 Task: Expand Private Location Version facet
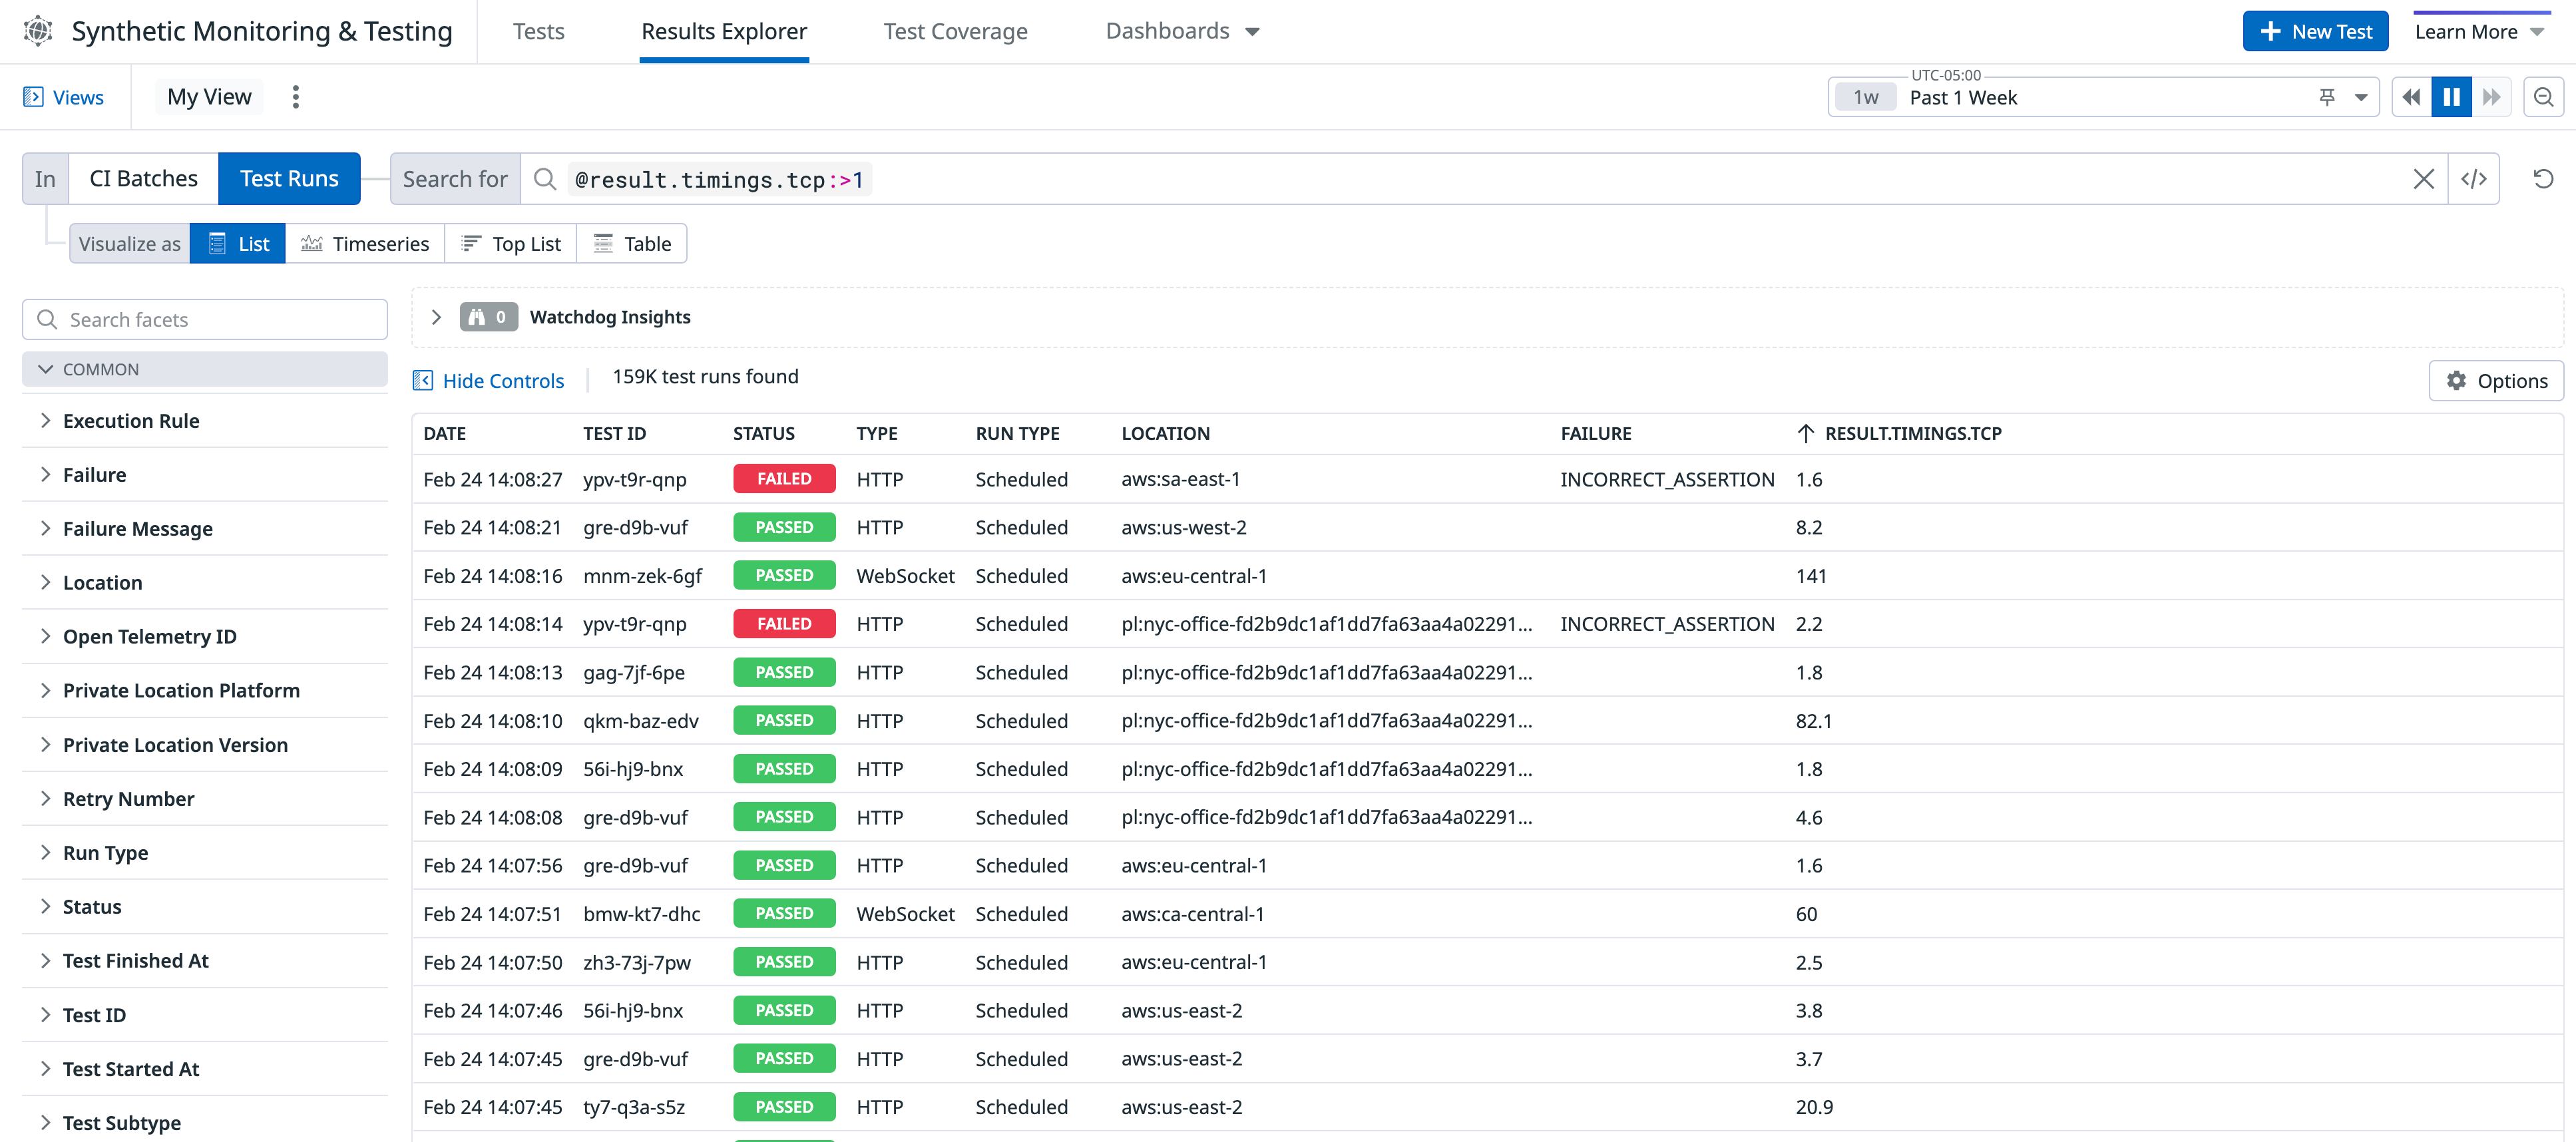pos(205,745)
